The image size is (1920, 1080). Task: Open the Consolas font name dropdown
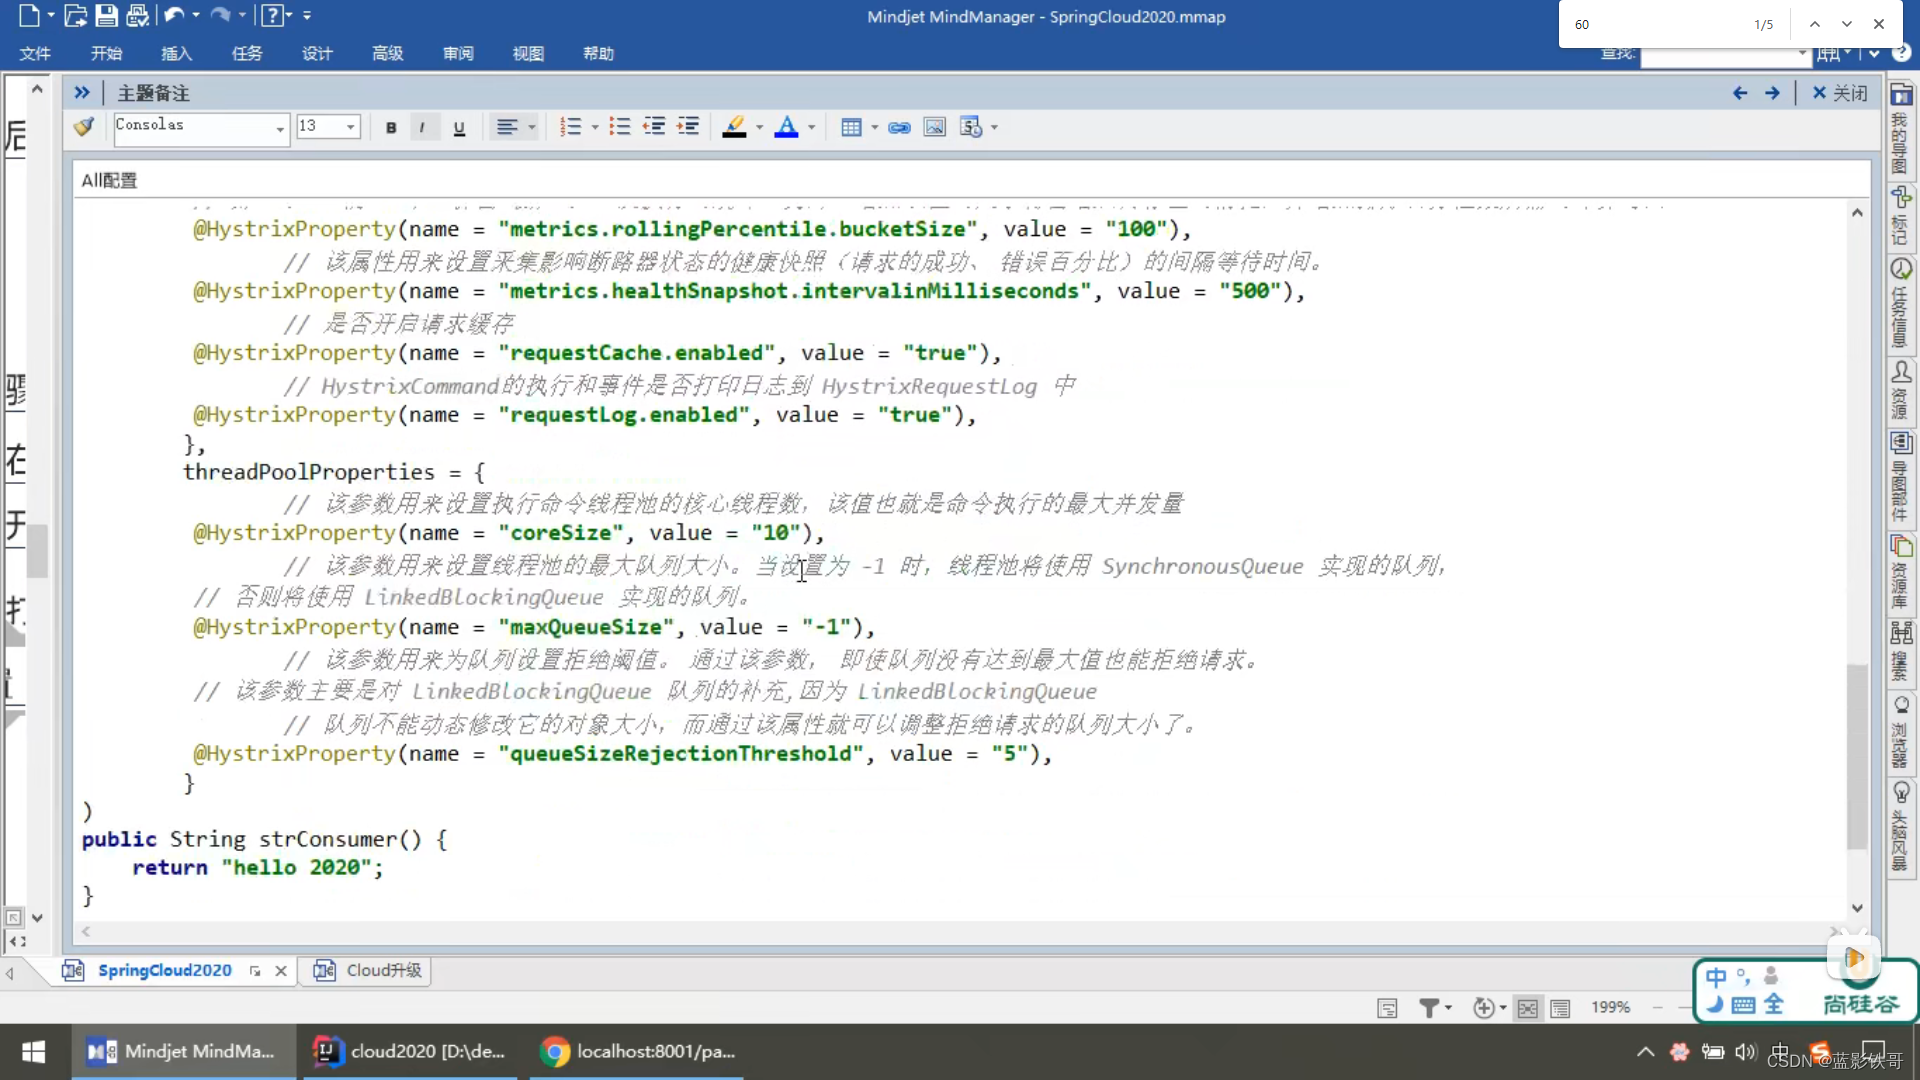click(280, 128)
